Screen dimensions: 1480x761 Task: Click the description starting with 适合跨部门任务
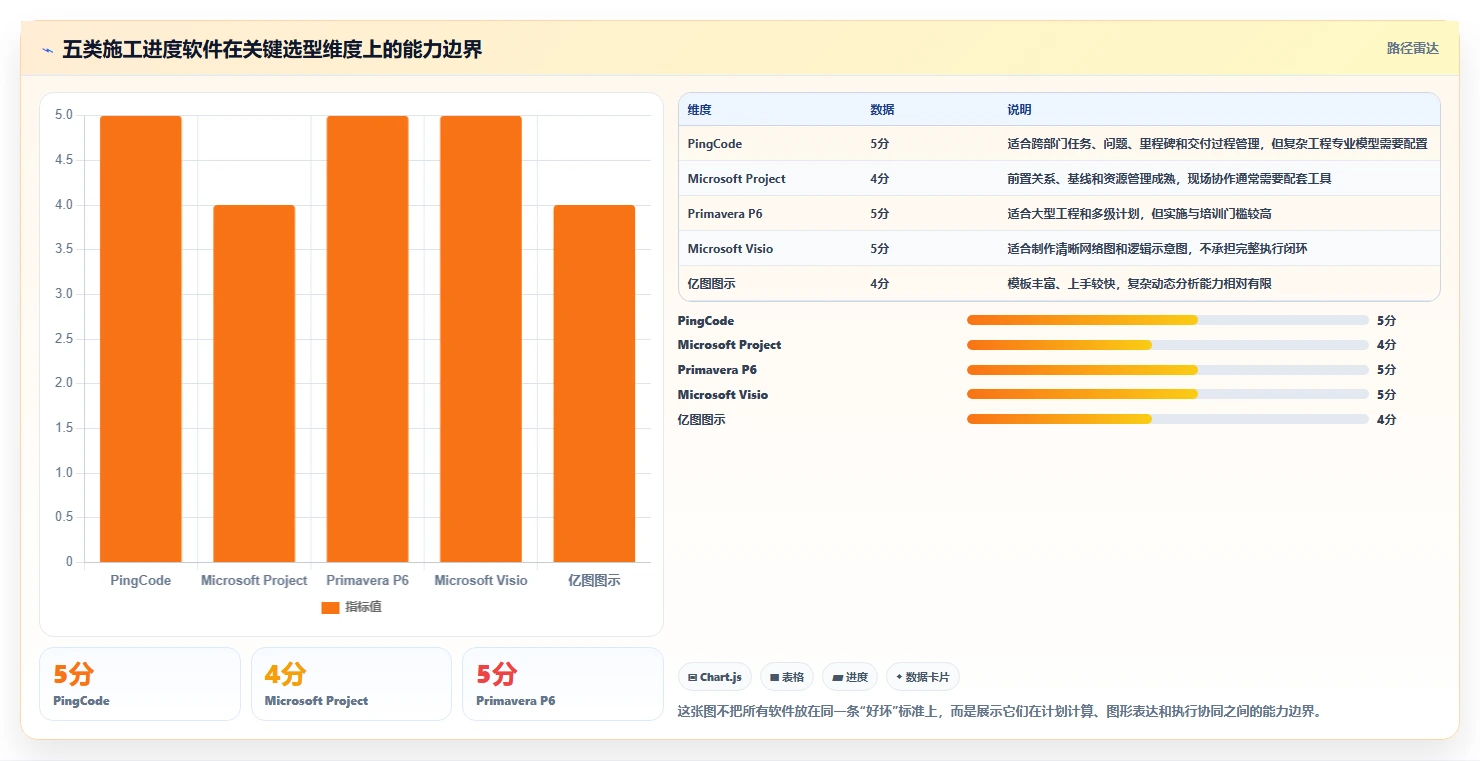(x=1217, y=144)
